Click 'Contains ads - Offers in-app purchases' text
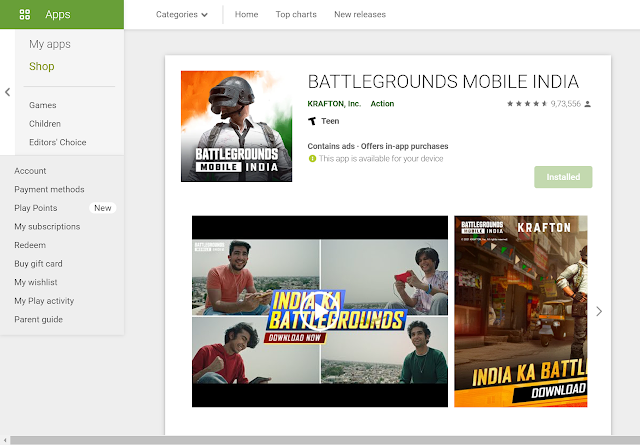Screen dimensions: 640x445 pyautogui.click(x=378, y=146)
